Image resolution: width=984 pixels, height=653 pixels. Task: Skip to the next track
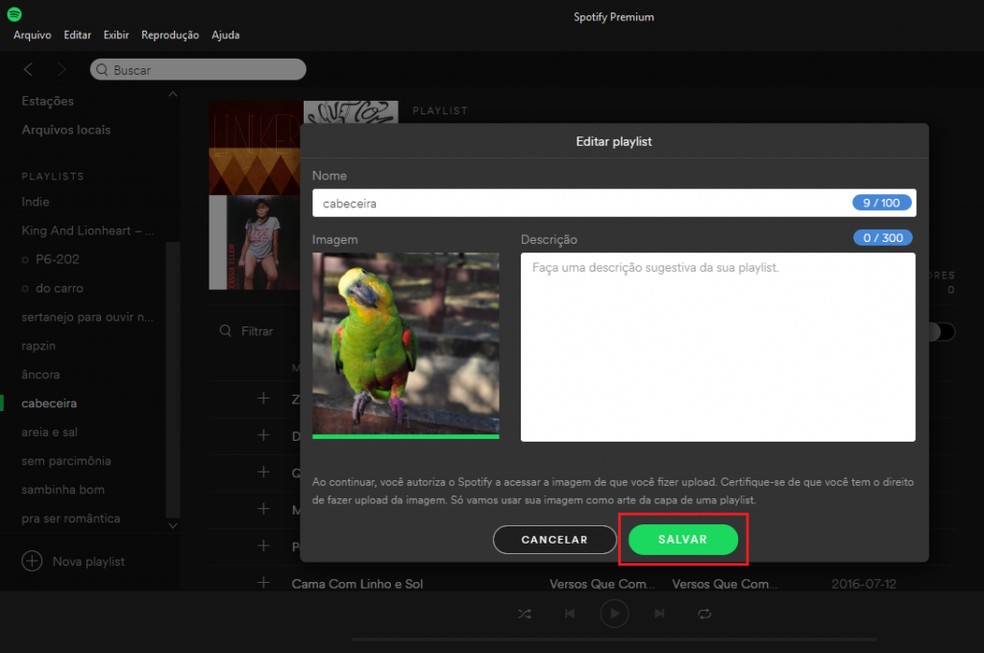coord(659,613)
